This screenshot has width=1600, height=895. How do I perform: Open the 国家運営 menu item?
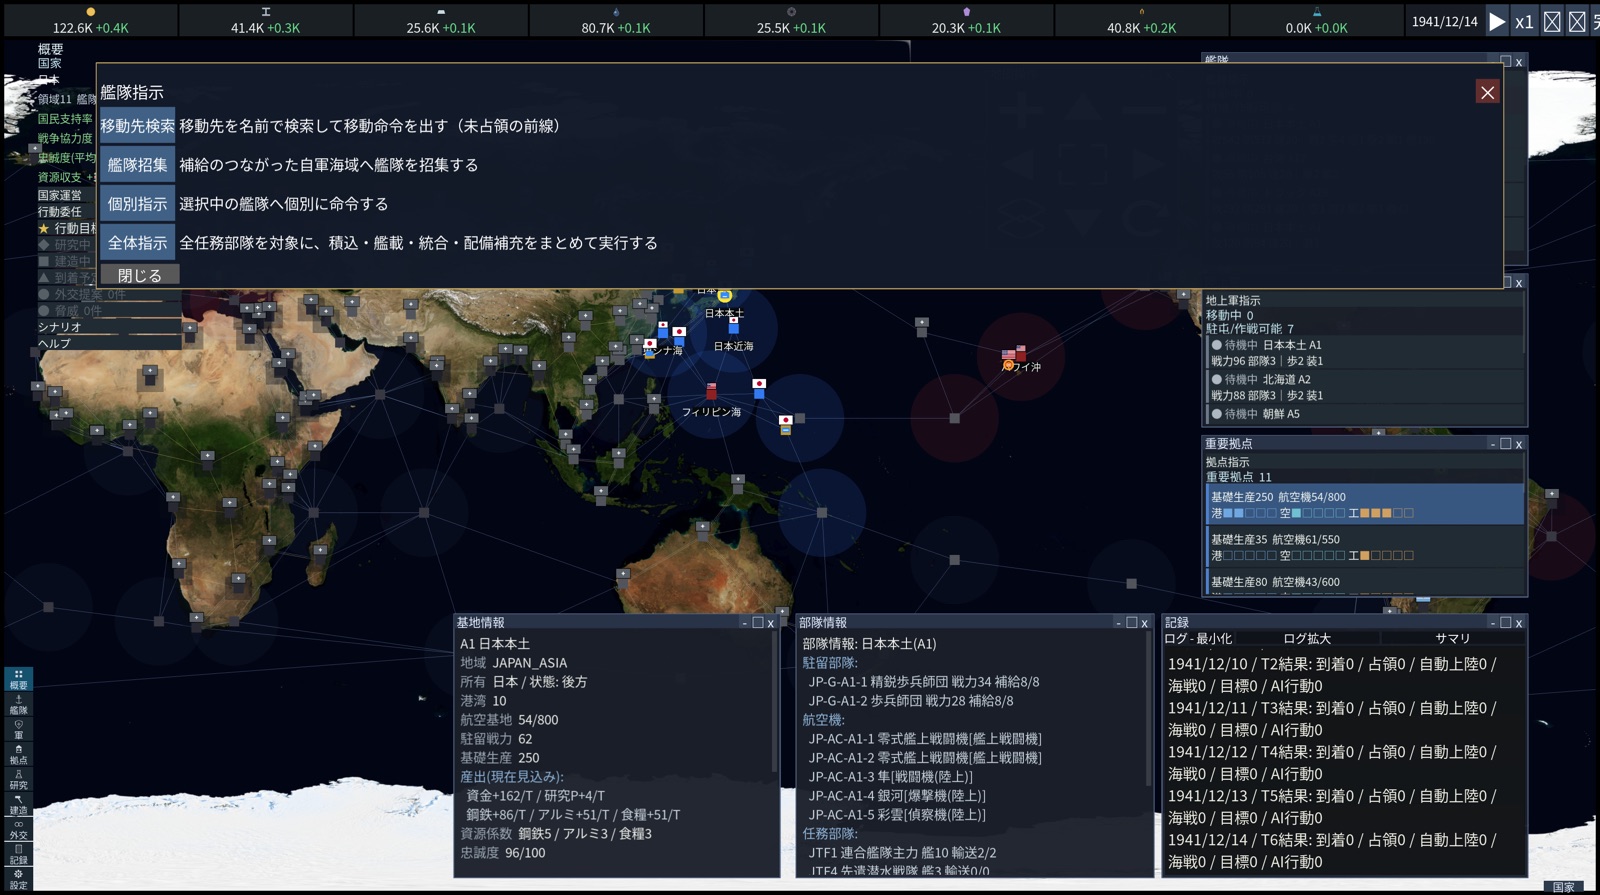pyautogui.click(x=60, y=195)
